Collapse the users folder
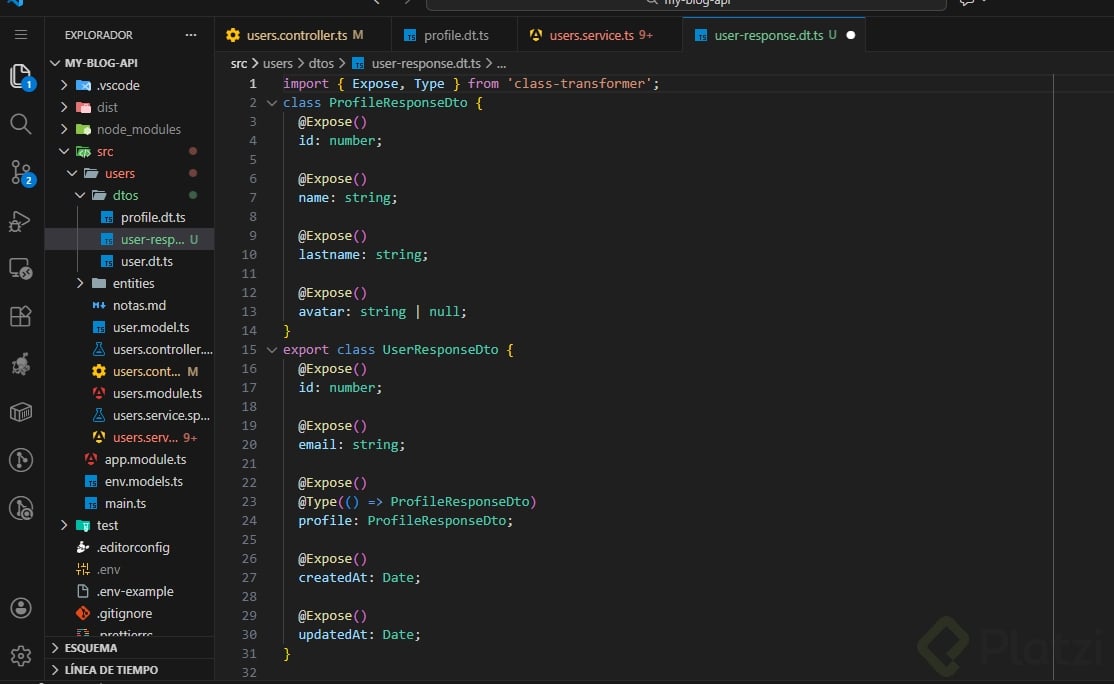1114x684 pixels. point(72,173)
